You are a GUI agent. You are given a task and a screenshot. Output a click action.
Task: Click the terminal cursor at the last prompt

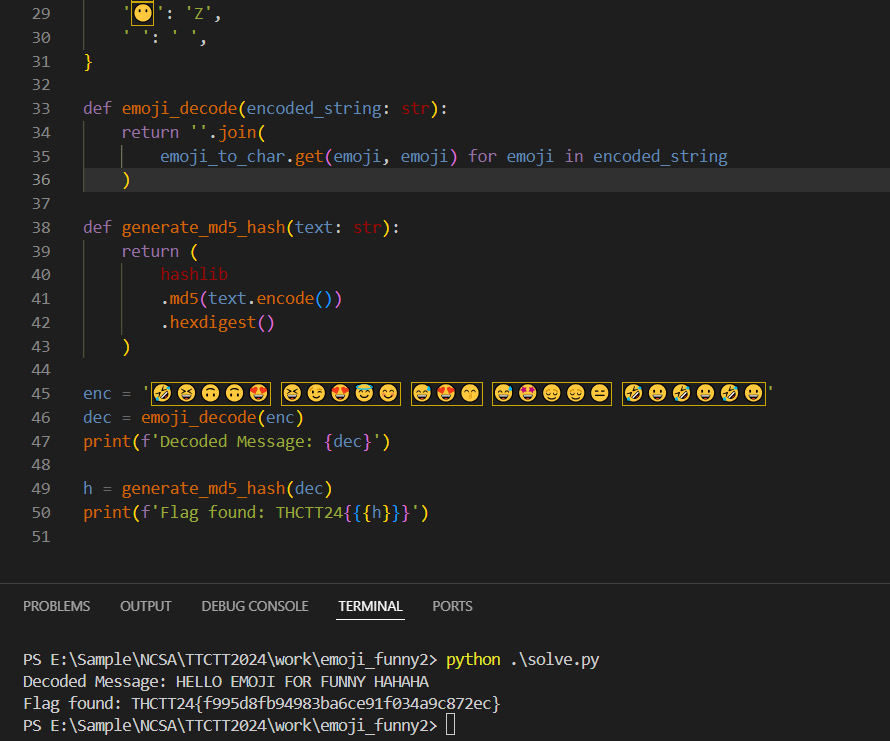pyautogui.click(x=450, y=725)
